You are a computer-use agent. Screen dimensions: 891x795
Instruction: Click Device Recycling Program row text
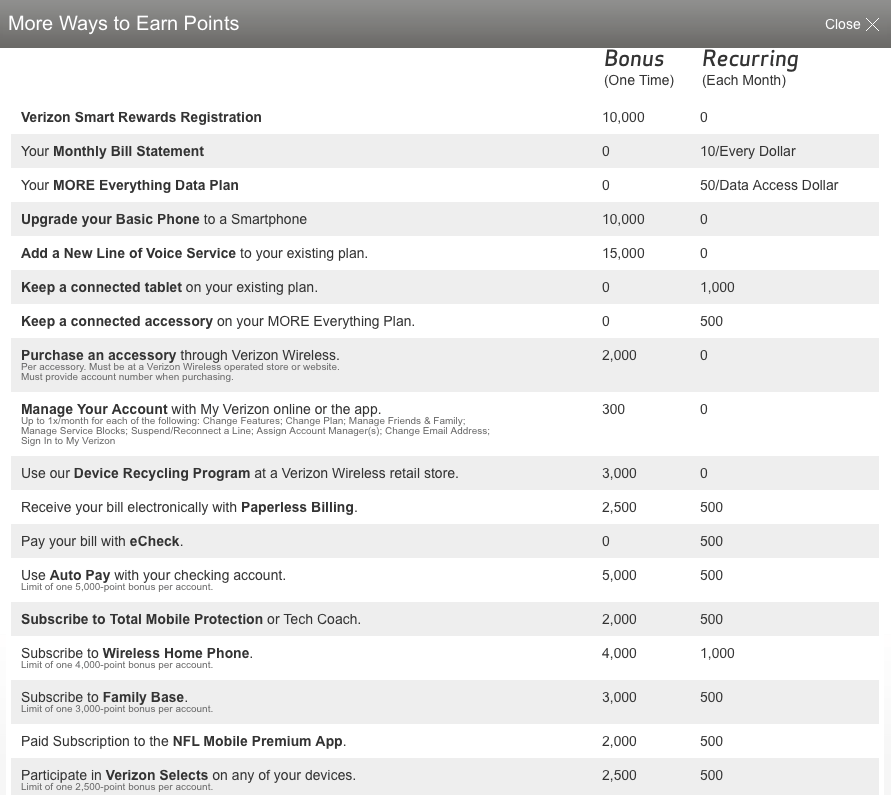tap(240, 473)
